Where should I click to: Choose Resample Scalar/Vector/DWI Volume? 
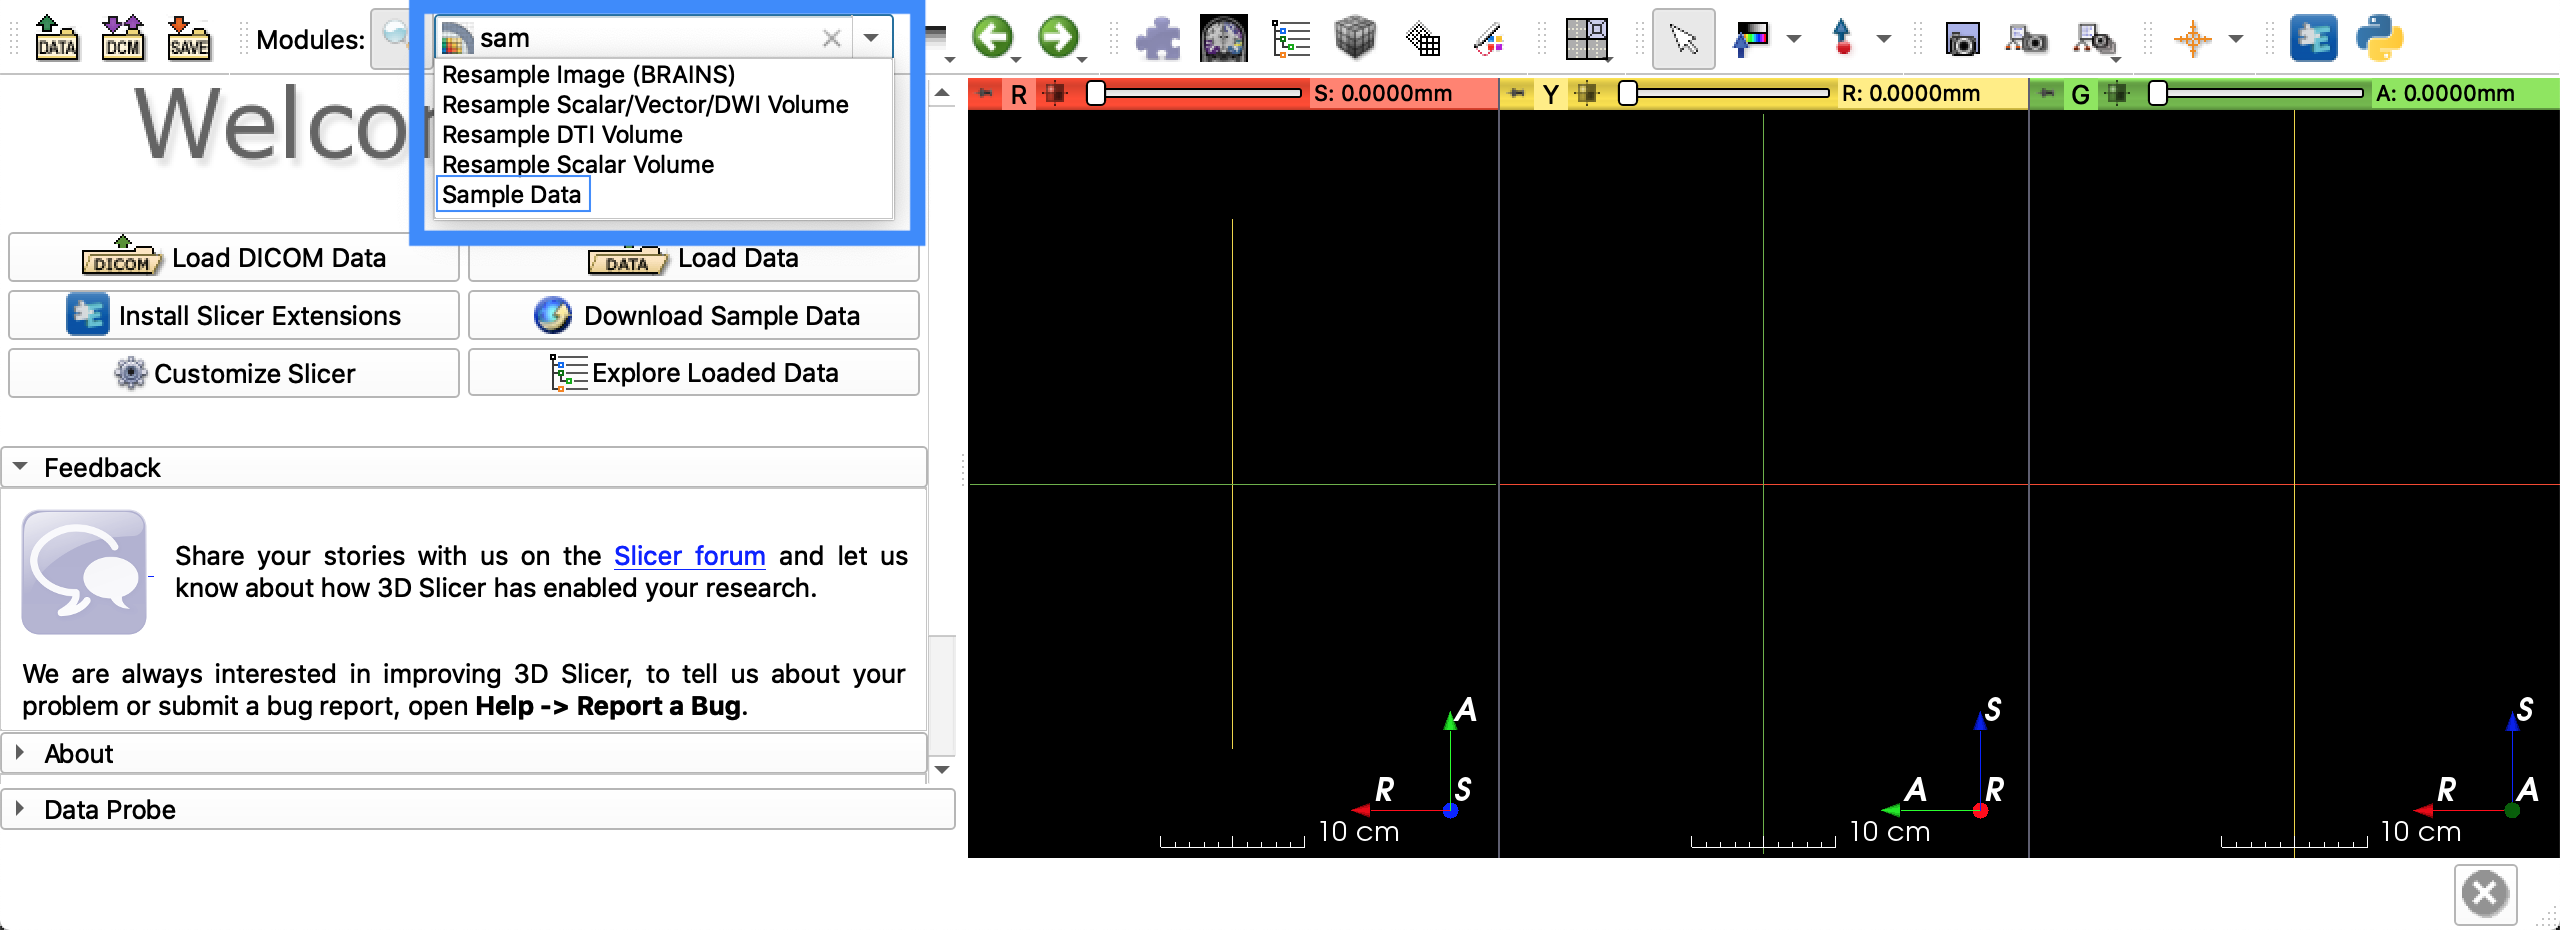645,104
